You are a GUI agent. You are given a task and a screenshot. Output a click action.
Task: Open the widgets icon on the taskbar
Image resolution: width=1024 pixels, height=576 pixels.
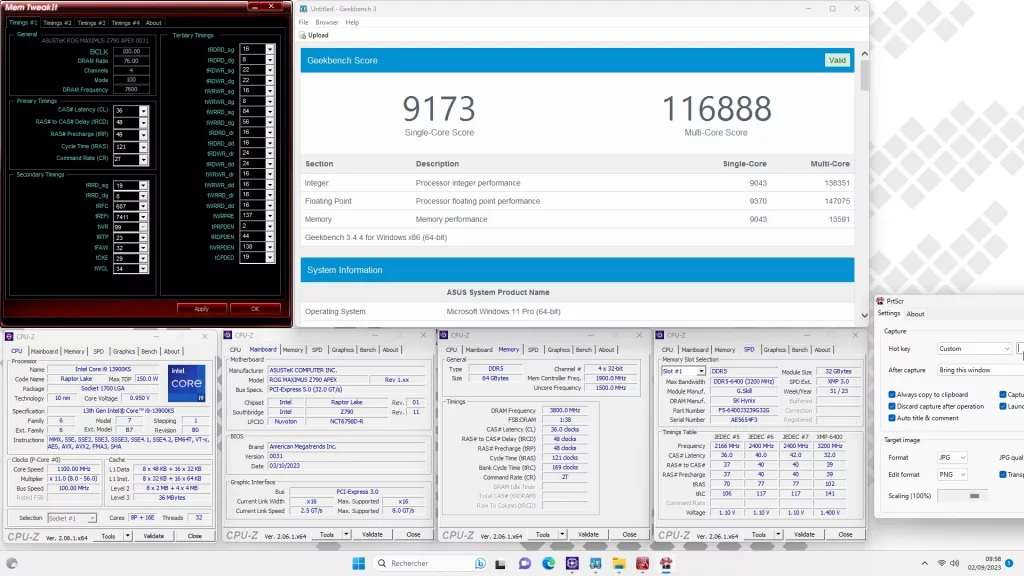point(12,564)
